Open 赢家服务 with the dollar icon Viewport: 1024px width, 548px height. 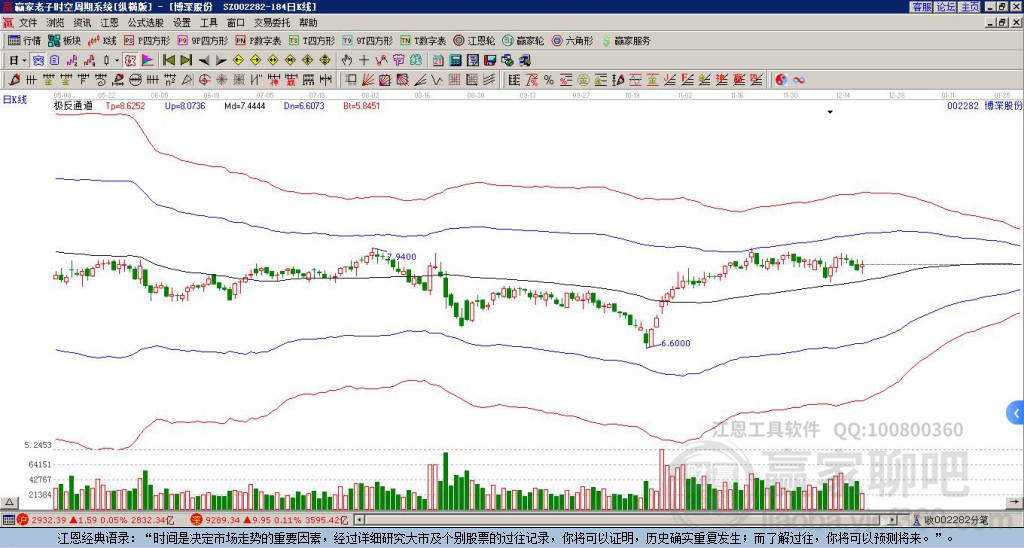point(626,40)
